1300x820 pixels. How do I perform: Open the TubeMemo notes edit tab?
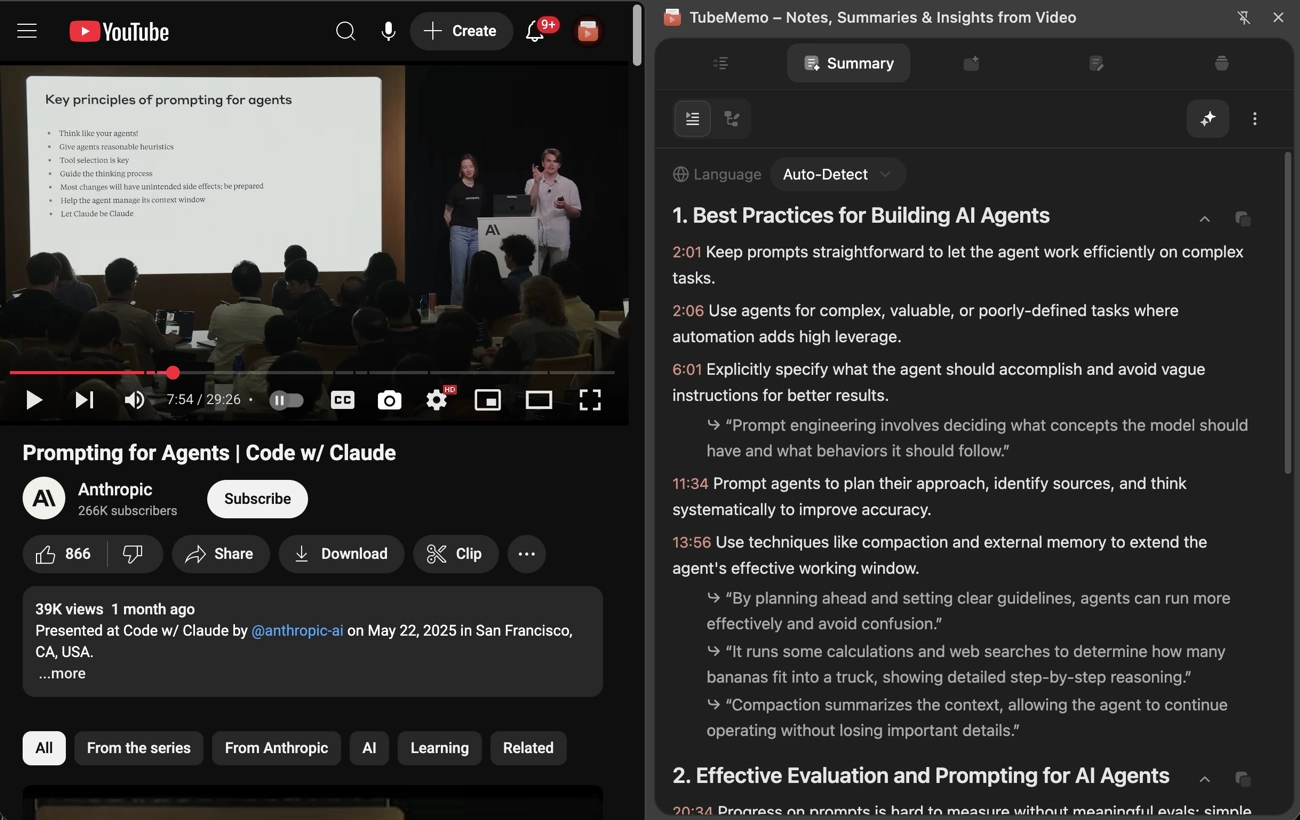click(1096, 63)
